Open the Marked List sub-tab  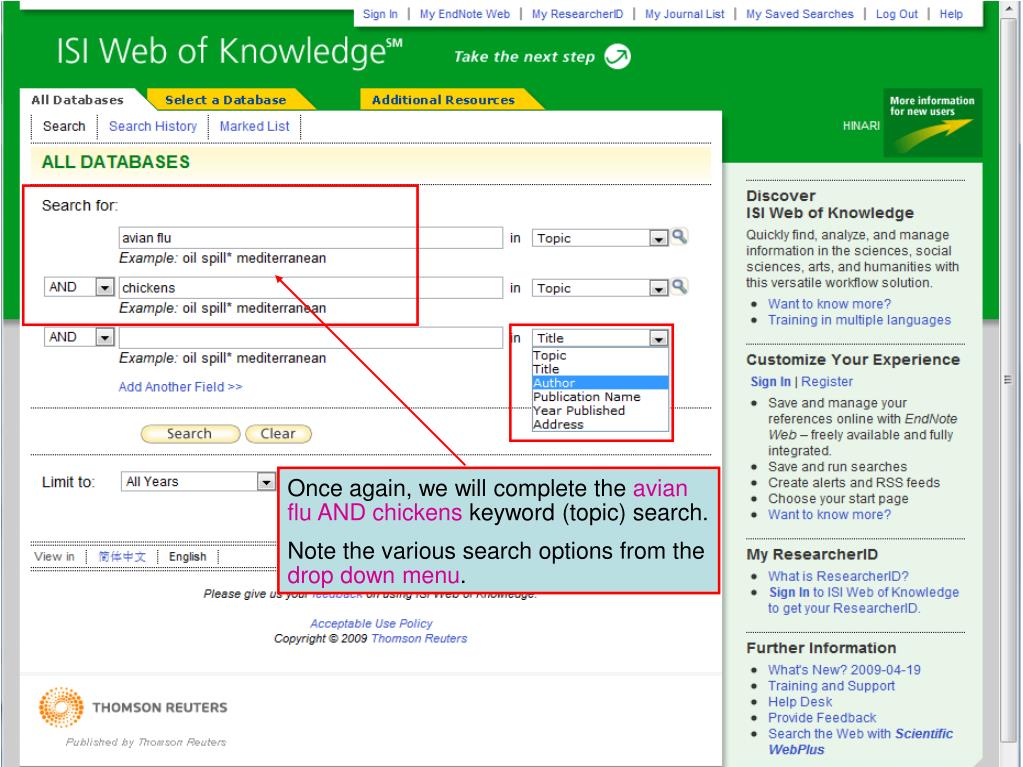[x=254, y=127]
